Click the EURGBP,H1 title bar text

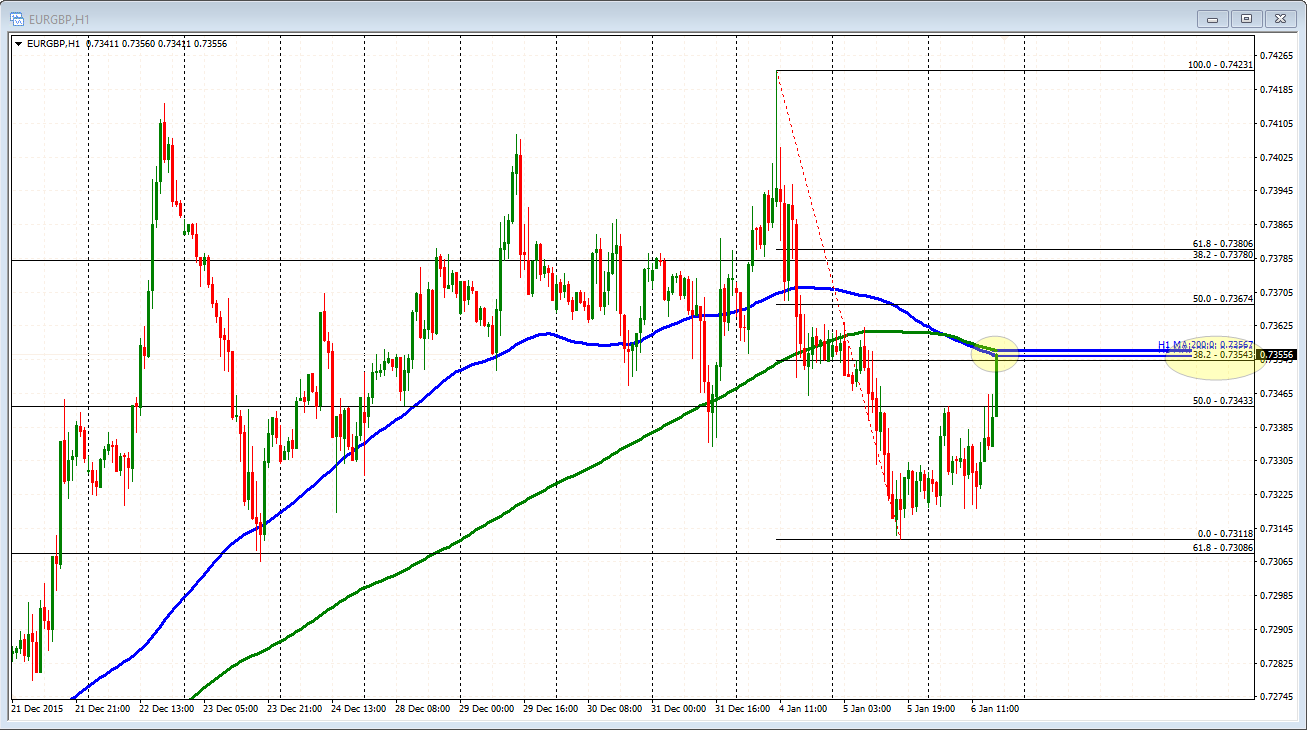point(60,17)
